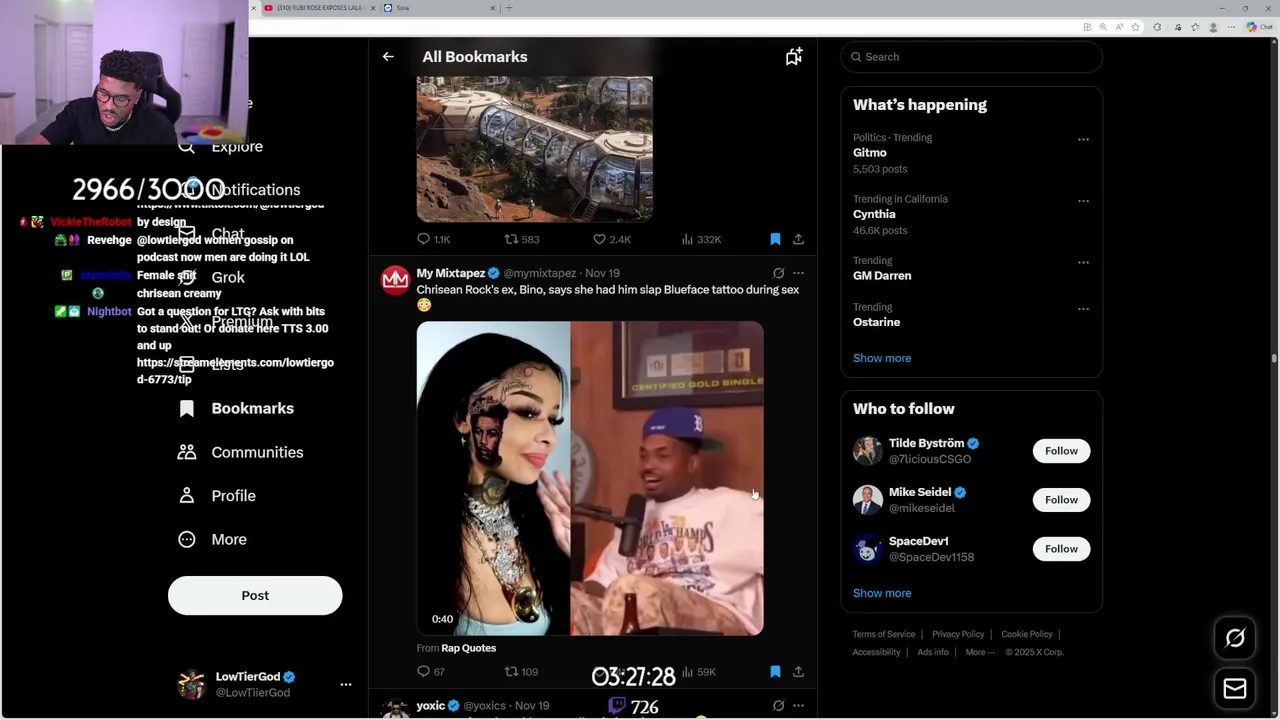This screenshot has width=1280, height=720.
Task: Open Tilde Byström's profile avatar
Action: (867, 451)
